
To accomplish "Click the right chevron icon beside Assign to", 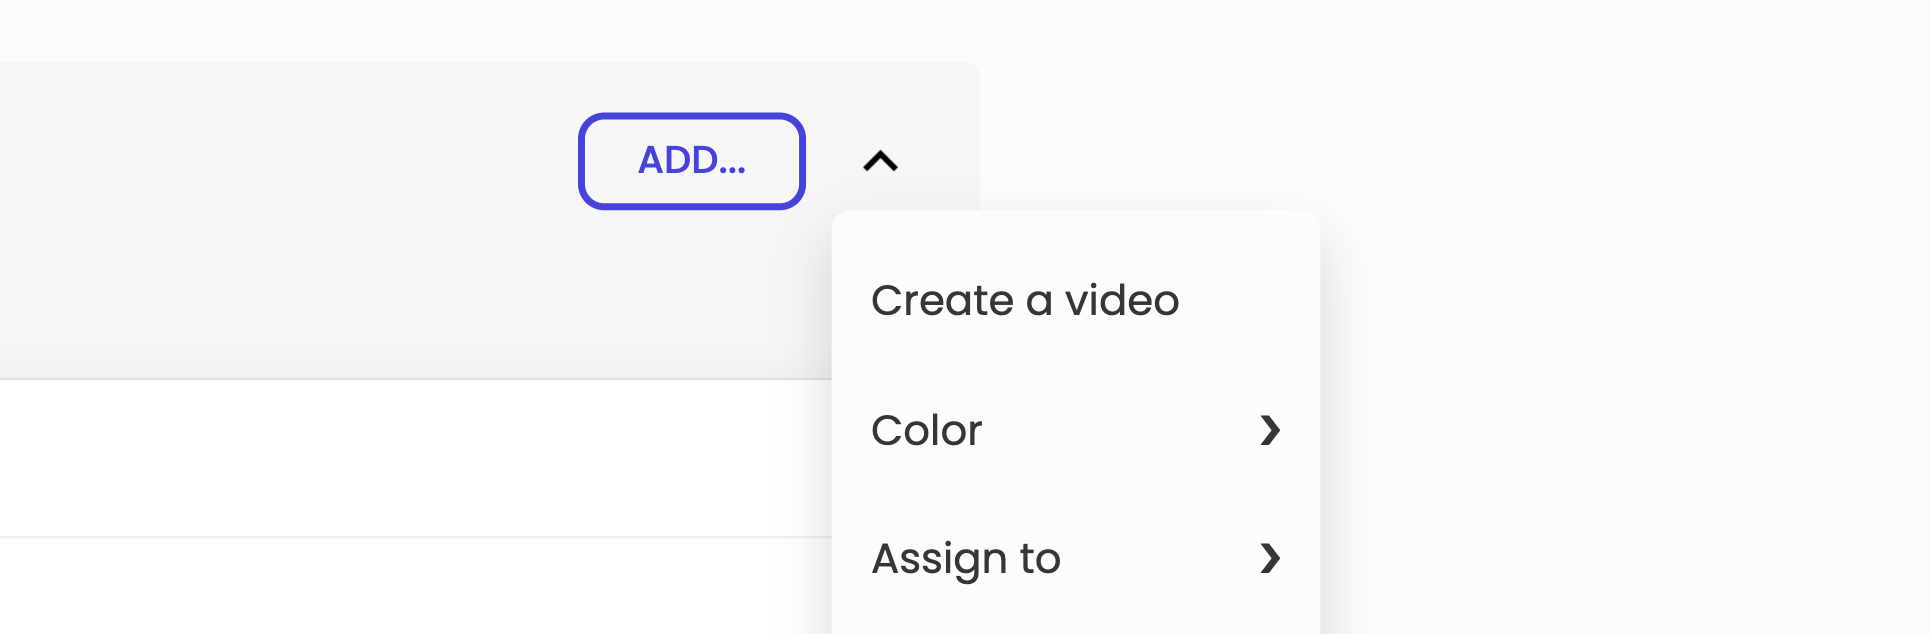I will [1270, 558].
